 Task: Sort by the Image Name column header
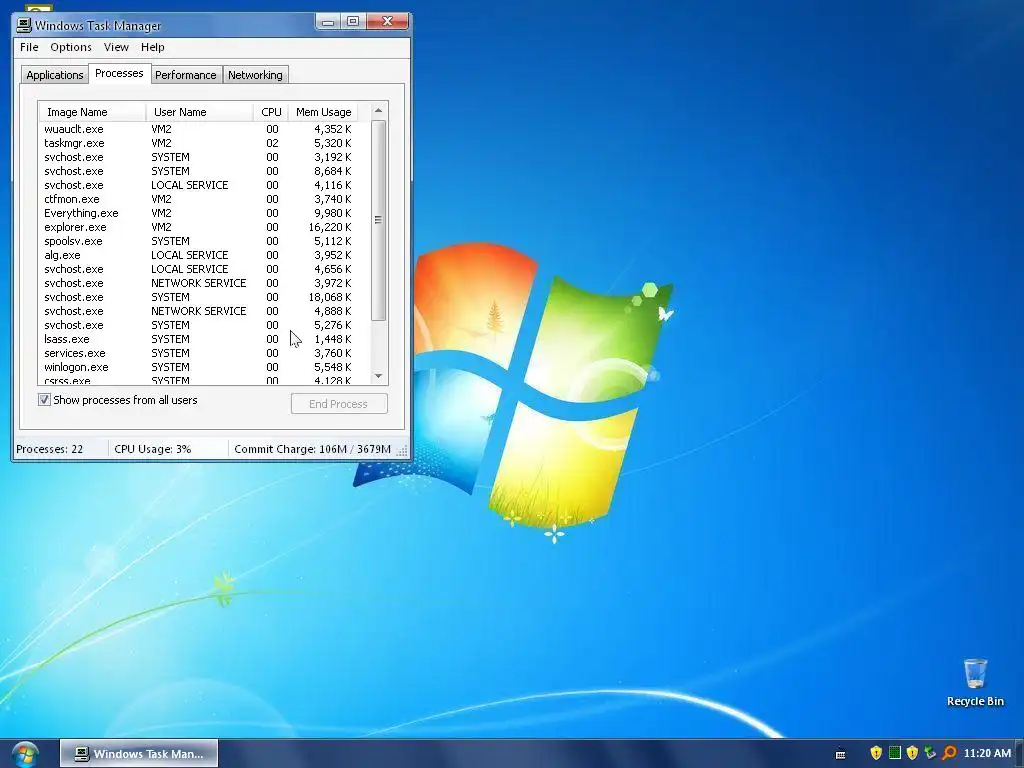pyautogui.click(x=92, y=112)
